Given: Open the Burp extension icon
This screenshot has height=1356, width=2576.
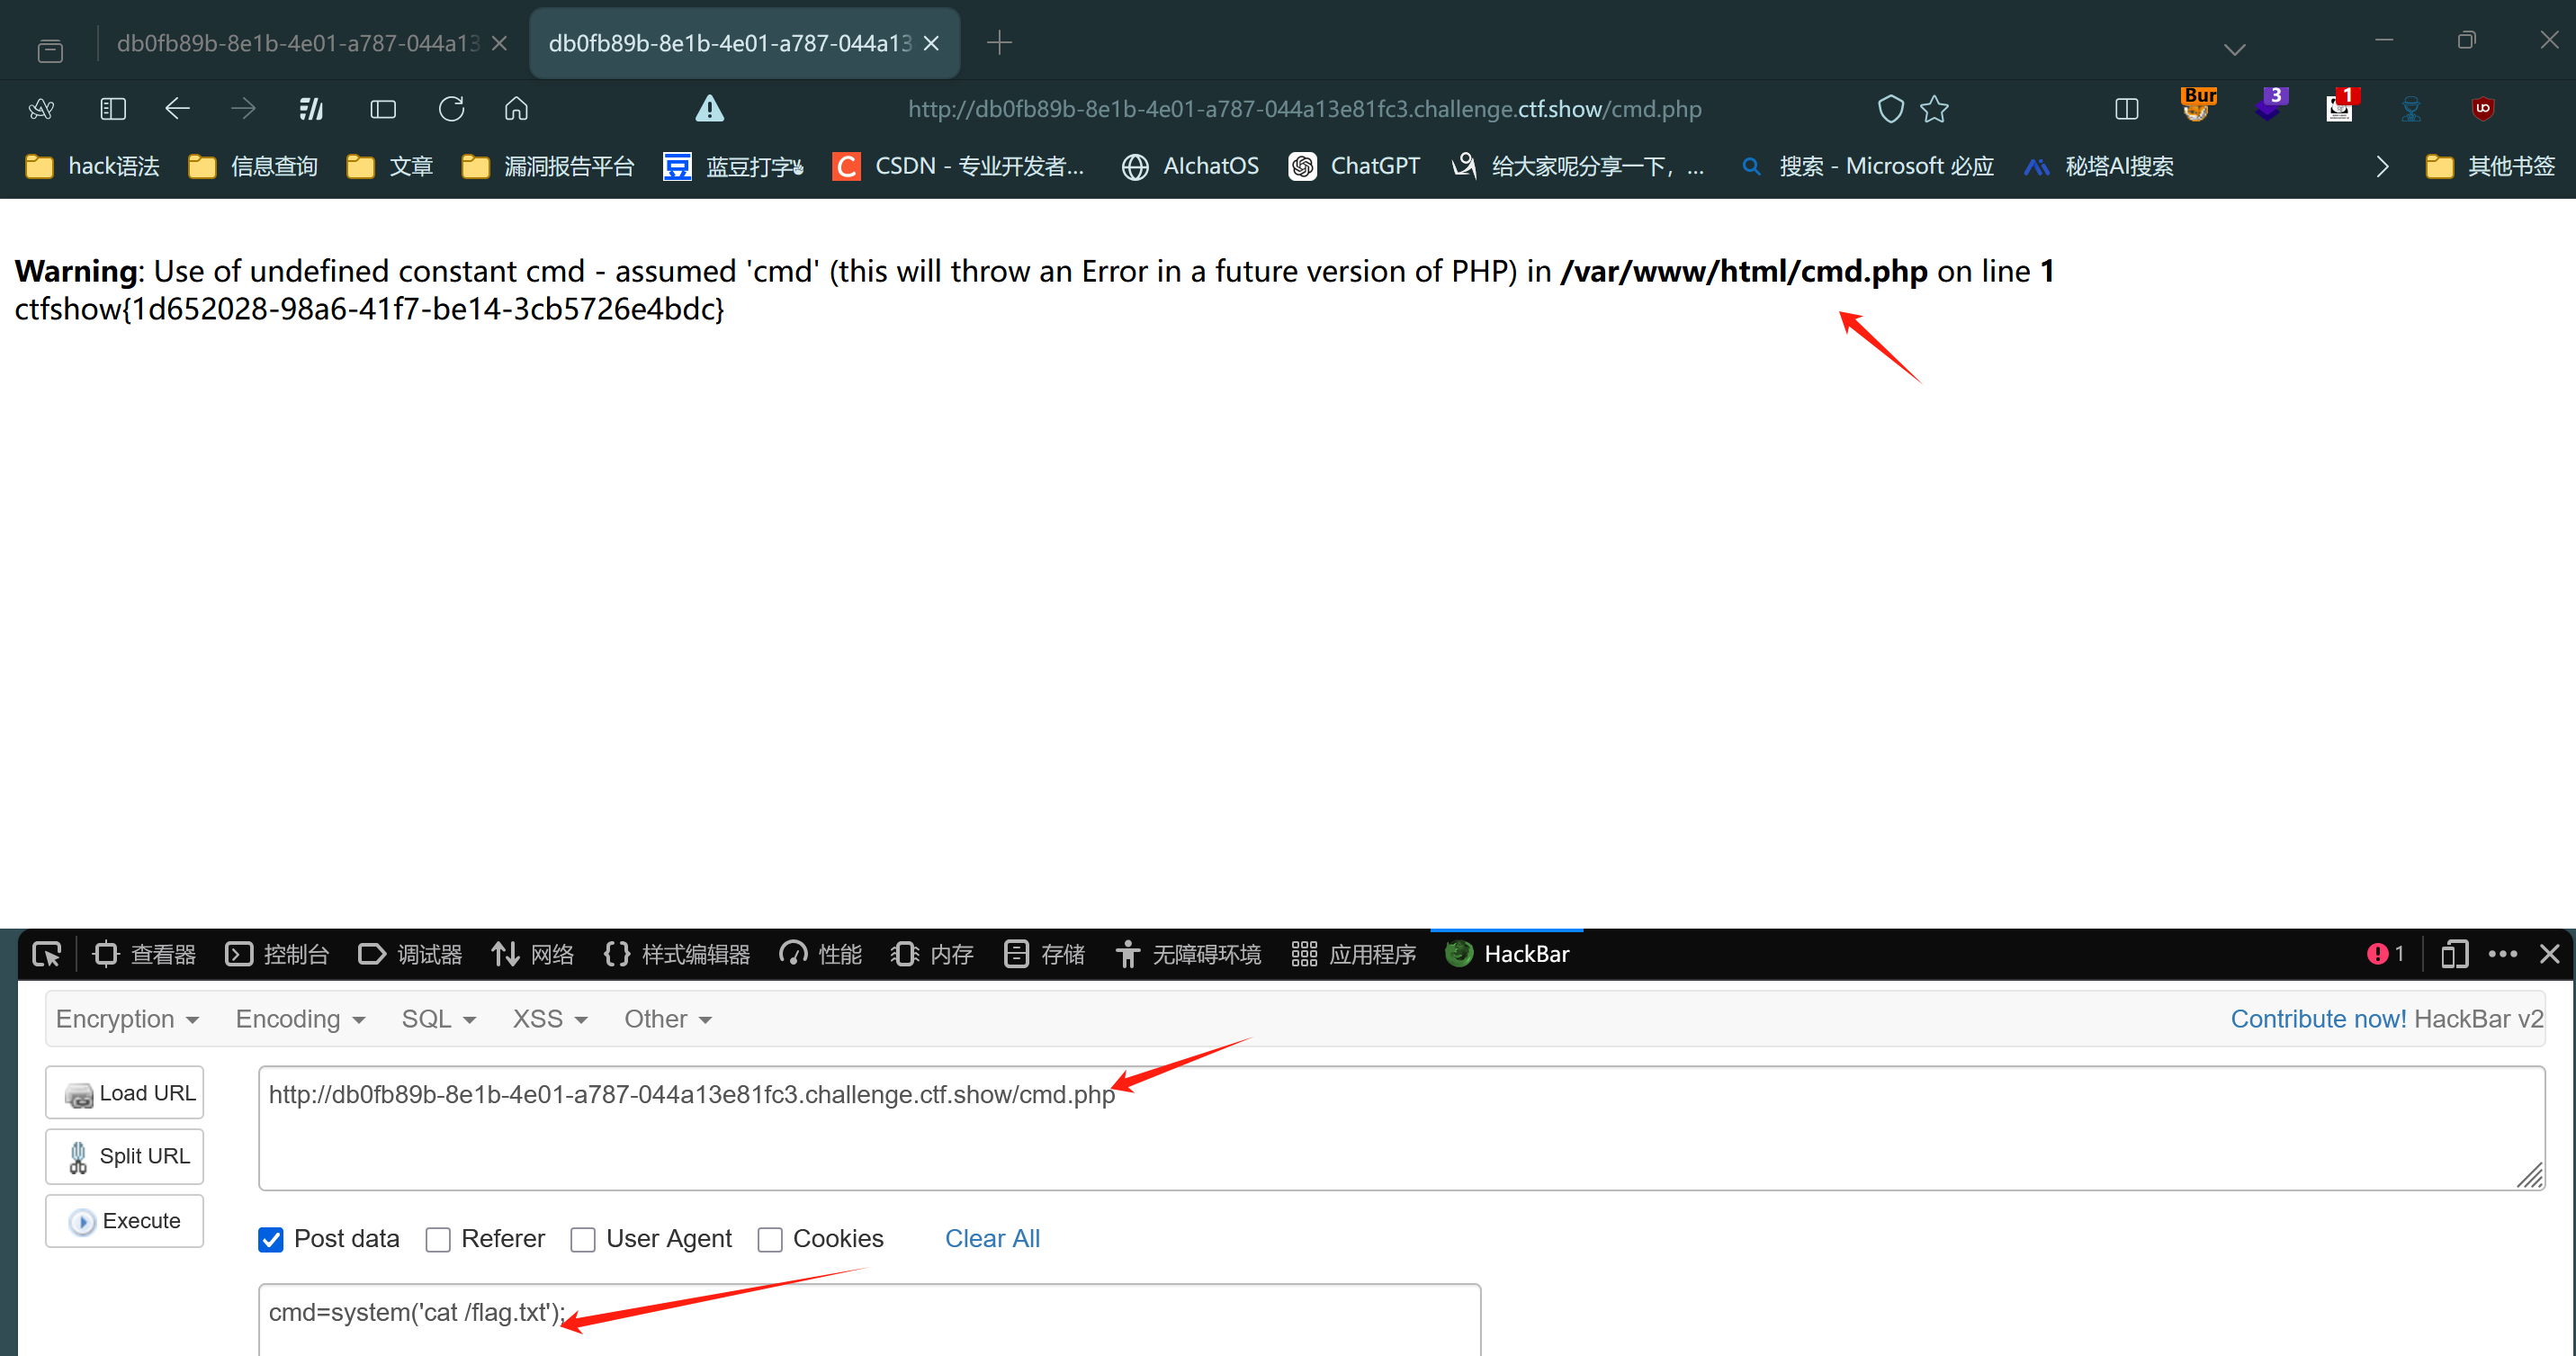Looking at the screenshot, I should coord(2198,106).
